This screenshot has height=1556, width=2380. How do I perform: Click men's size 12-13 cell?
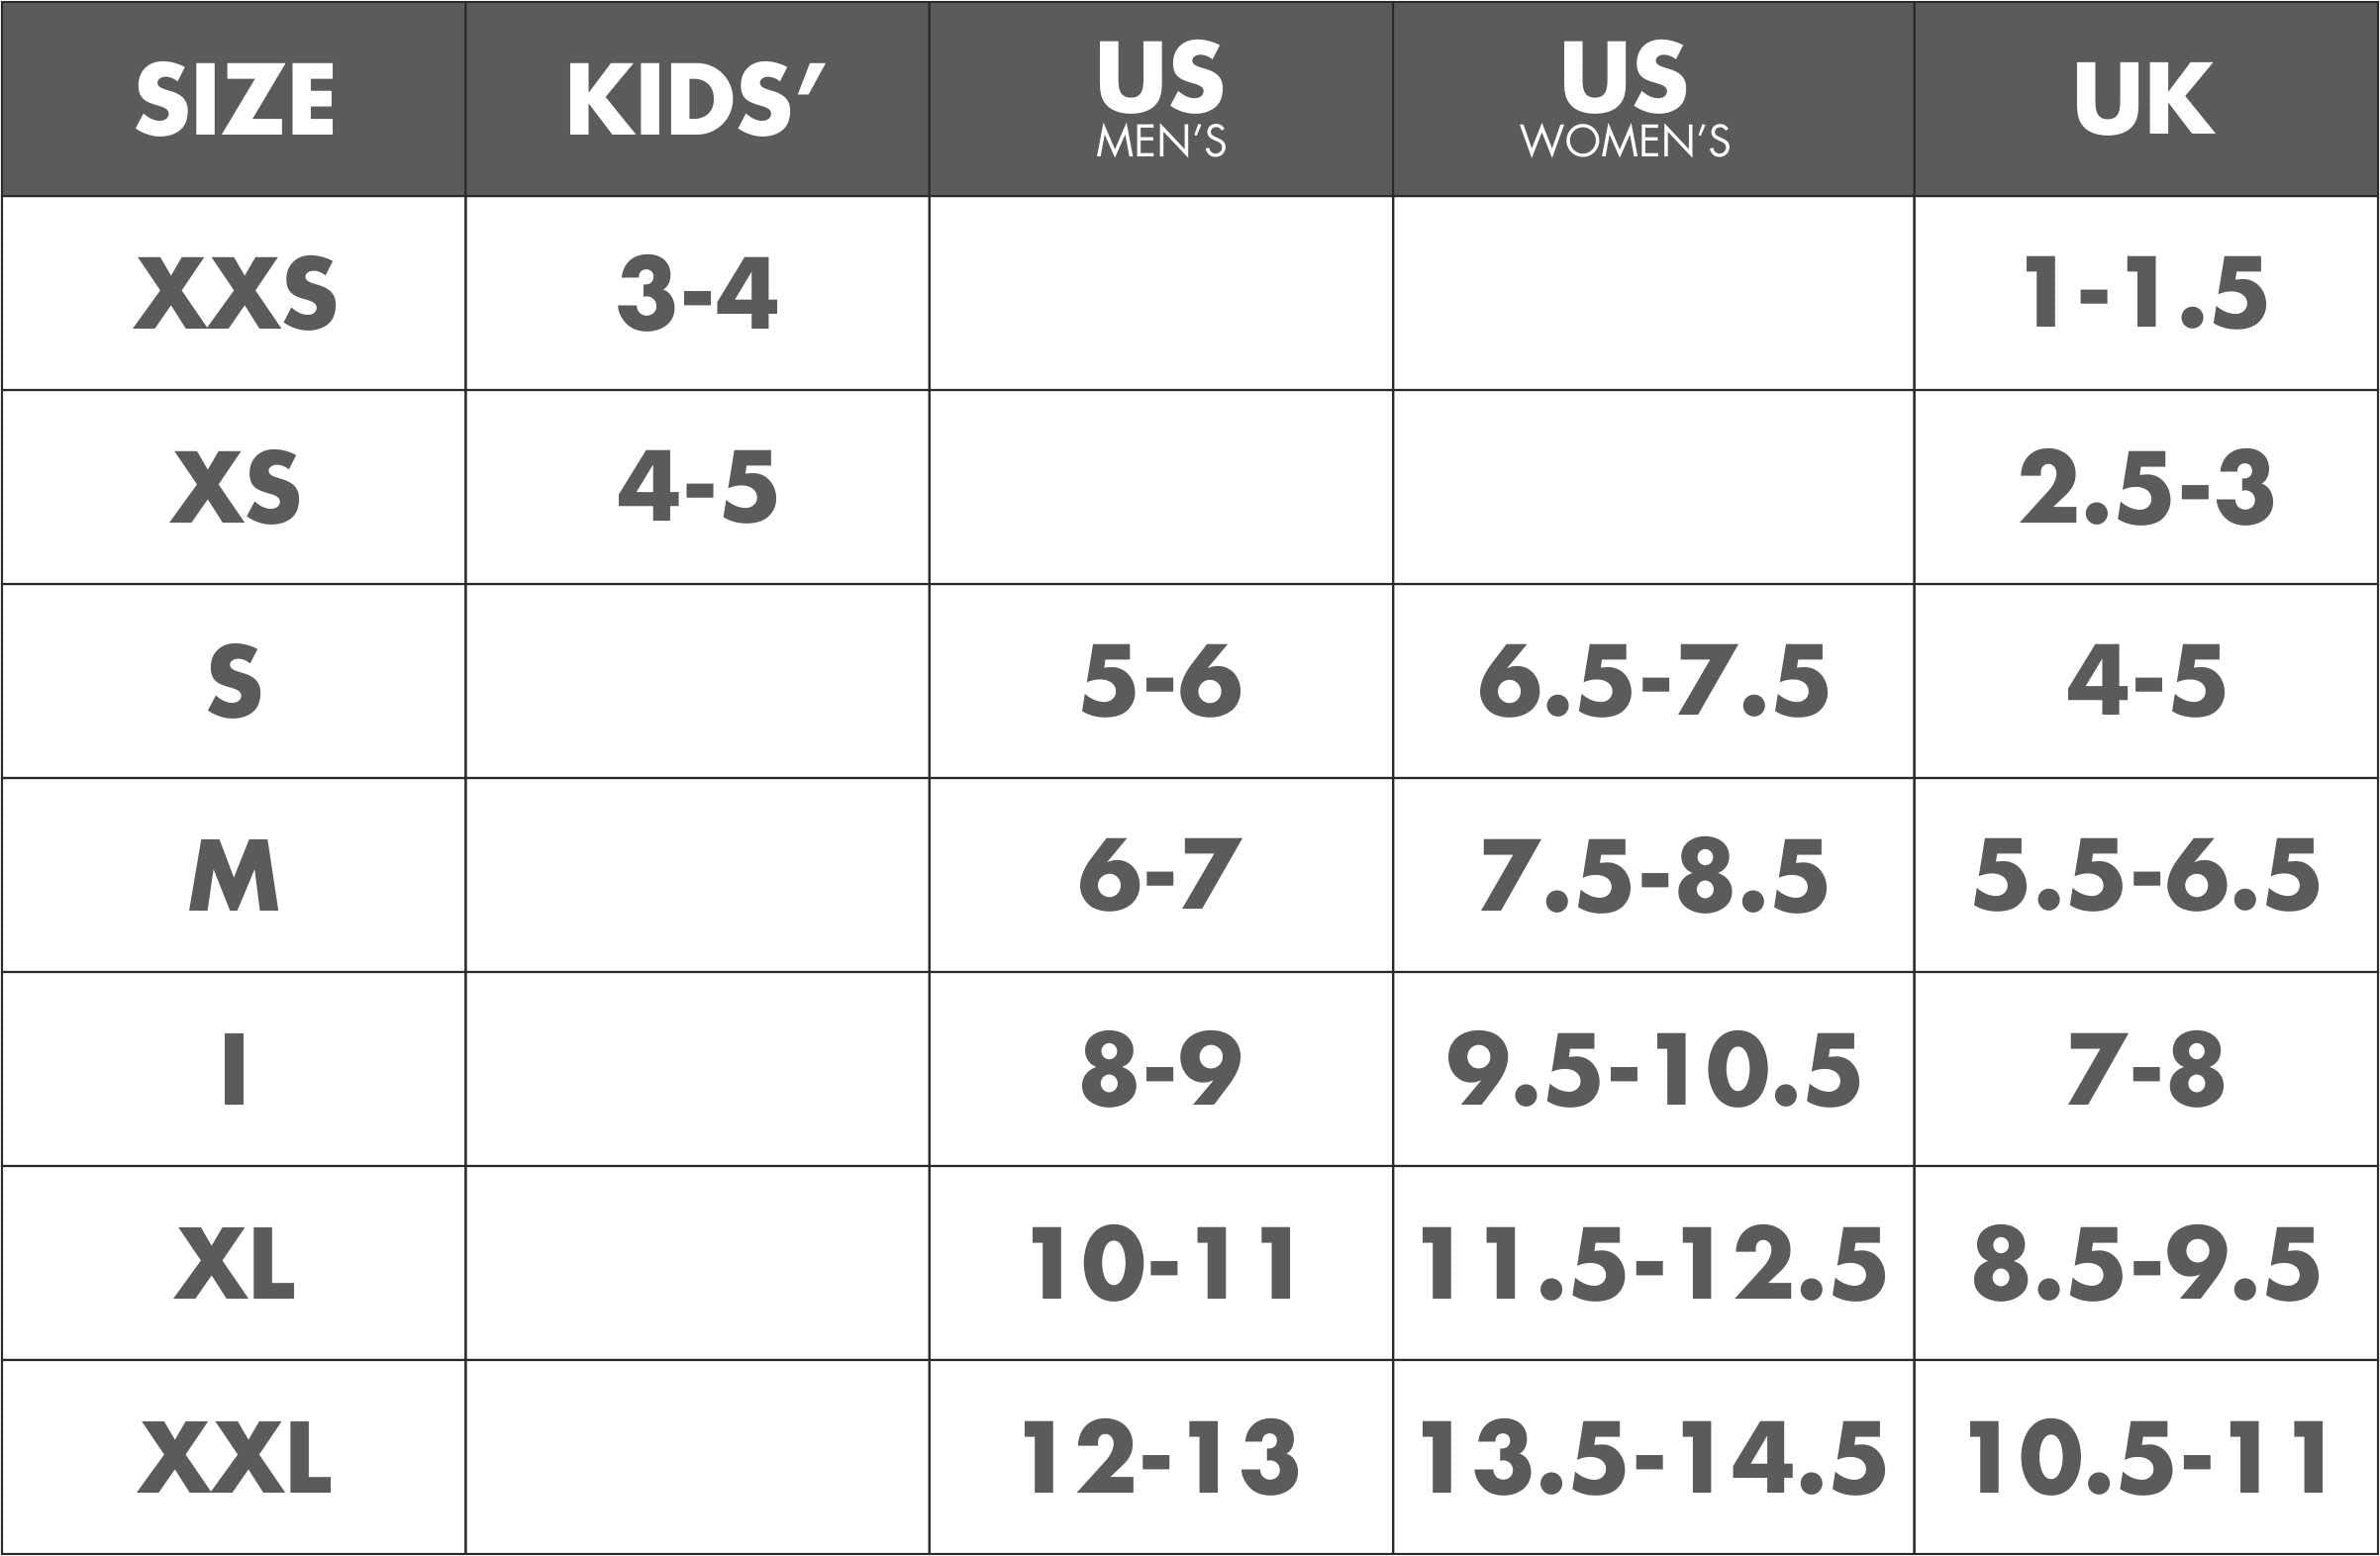click(x=1161, y=1457)
